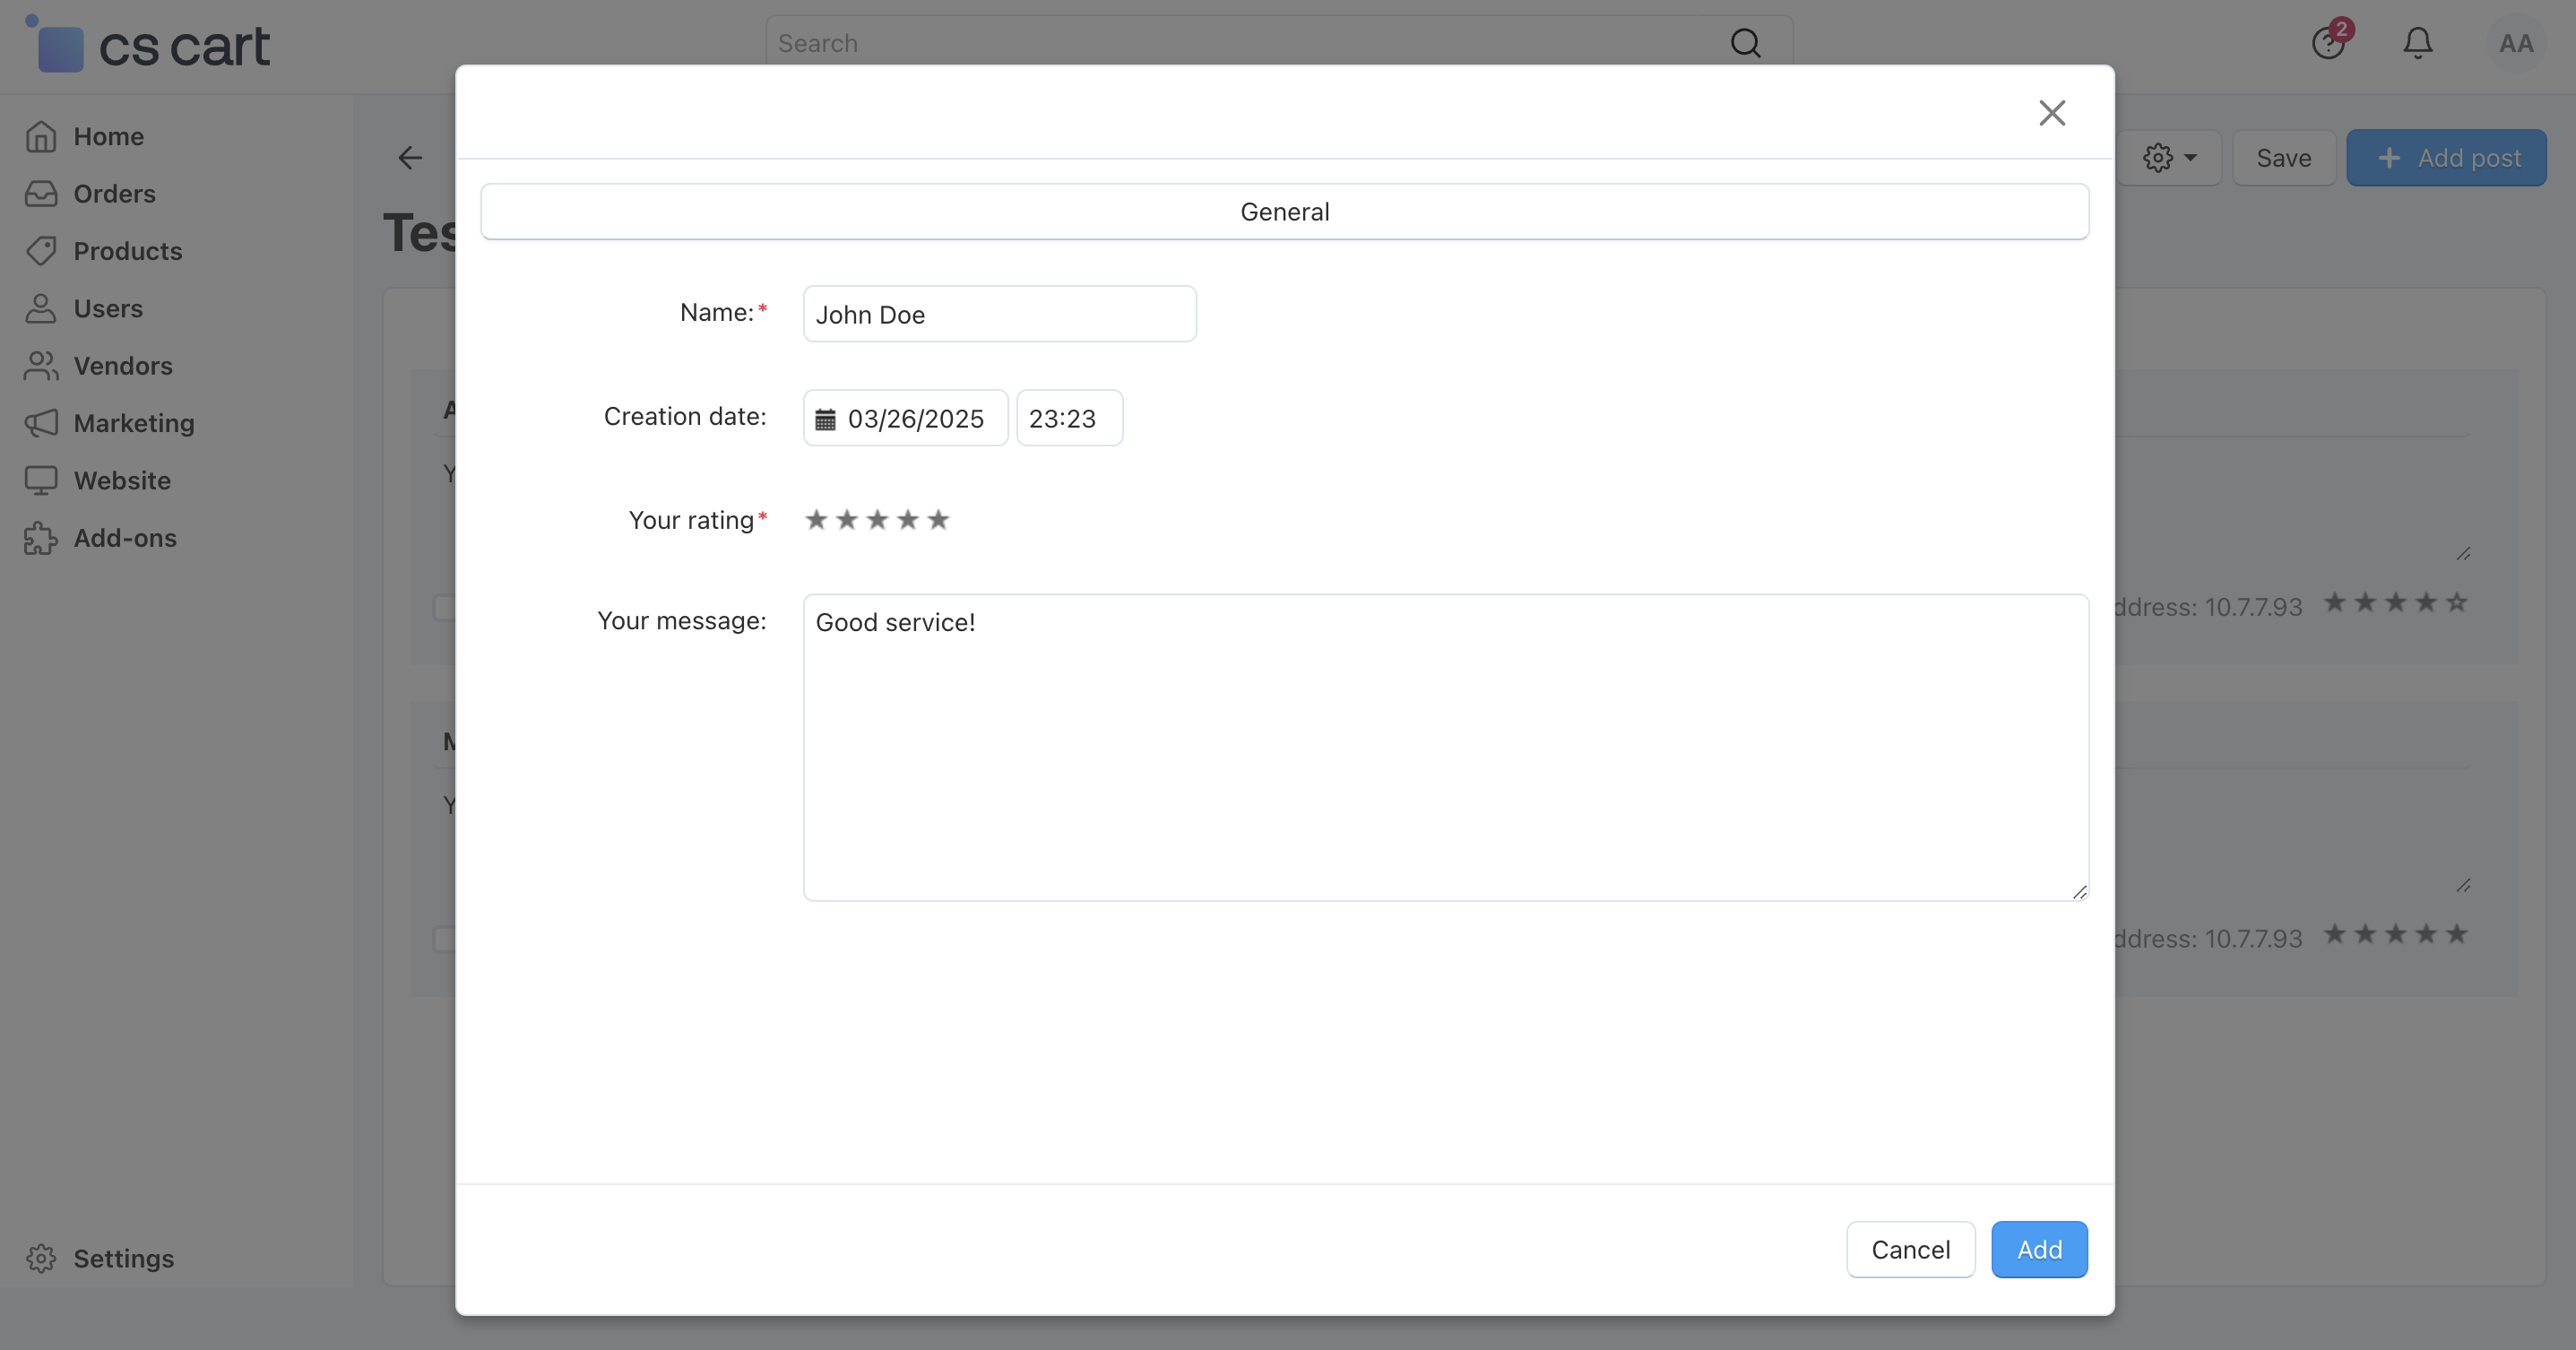Image resolution: width=2576 pixels, height=1350 pixels.
Task: Open the notifications bell
Action: [x=2418, y=43]
